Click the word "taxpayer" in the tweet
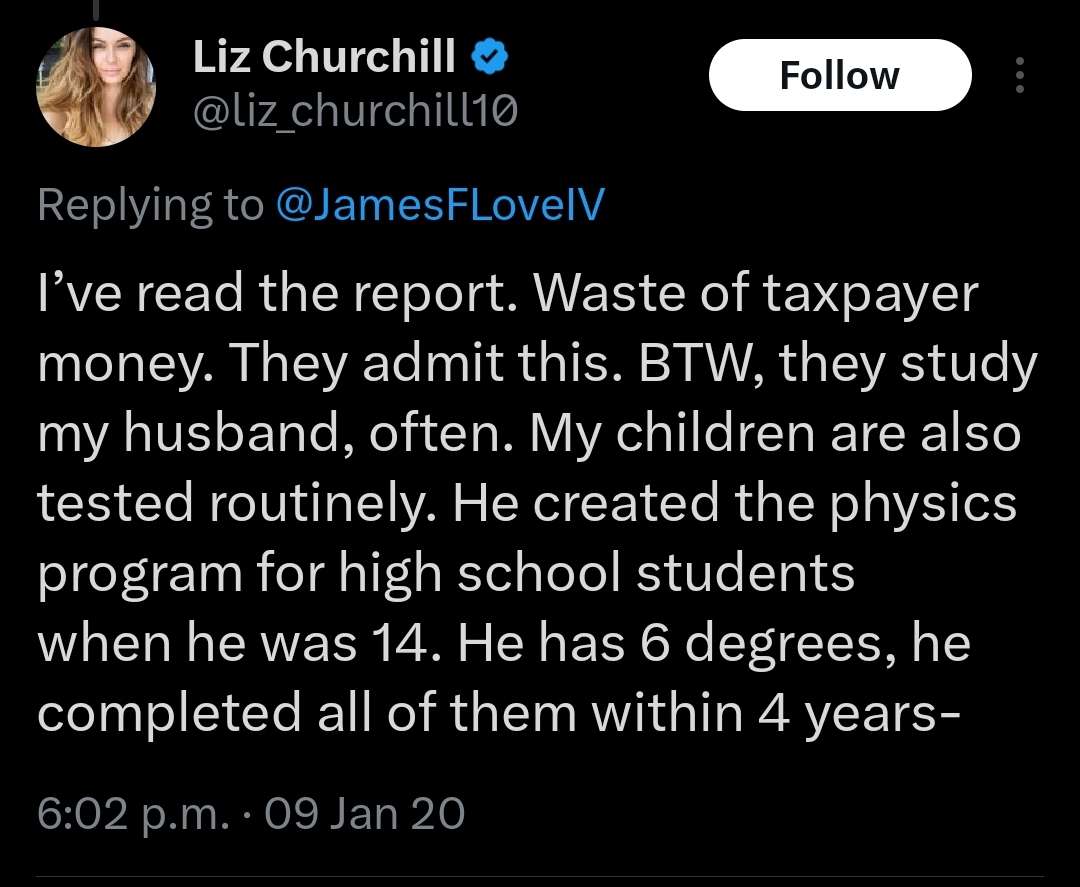 tap(870, 295)
